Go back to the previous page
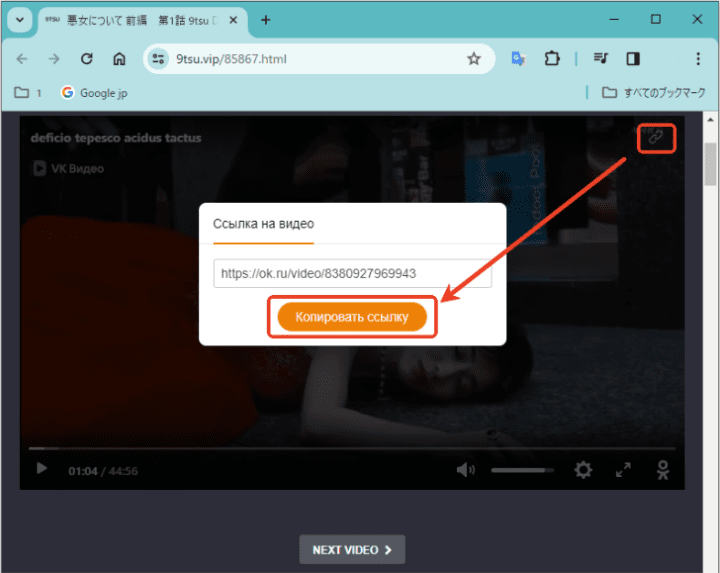This screenshot has width=720, height=573. pos(22,59)
